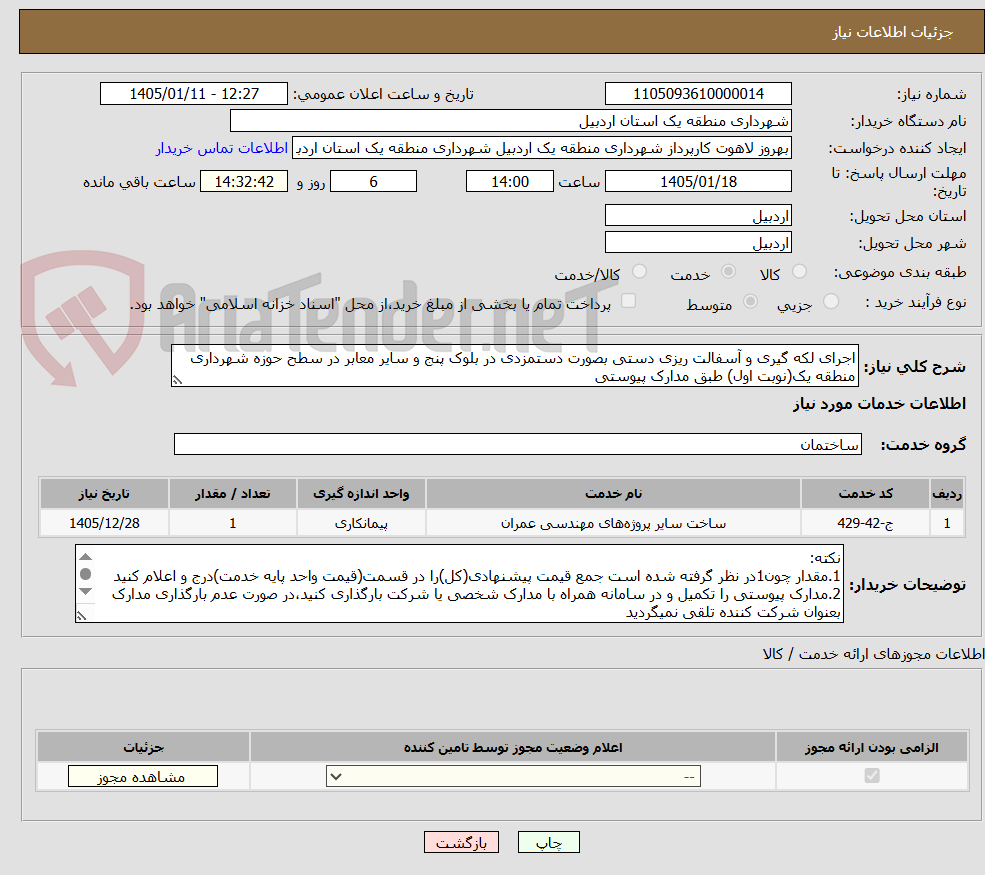
Task: Click the remaining days field 6
Action: [x=373, y=182]
